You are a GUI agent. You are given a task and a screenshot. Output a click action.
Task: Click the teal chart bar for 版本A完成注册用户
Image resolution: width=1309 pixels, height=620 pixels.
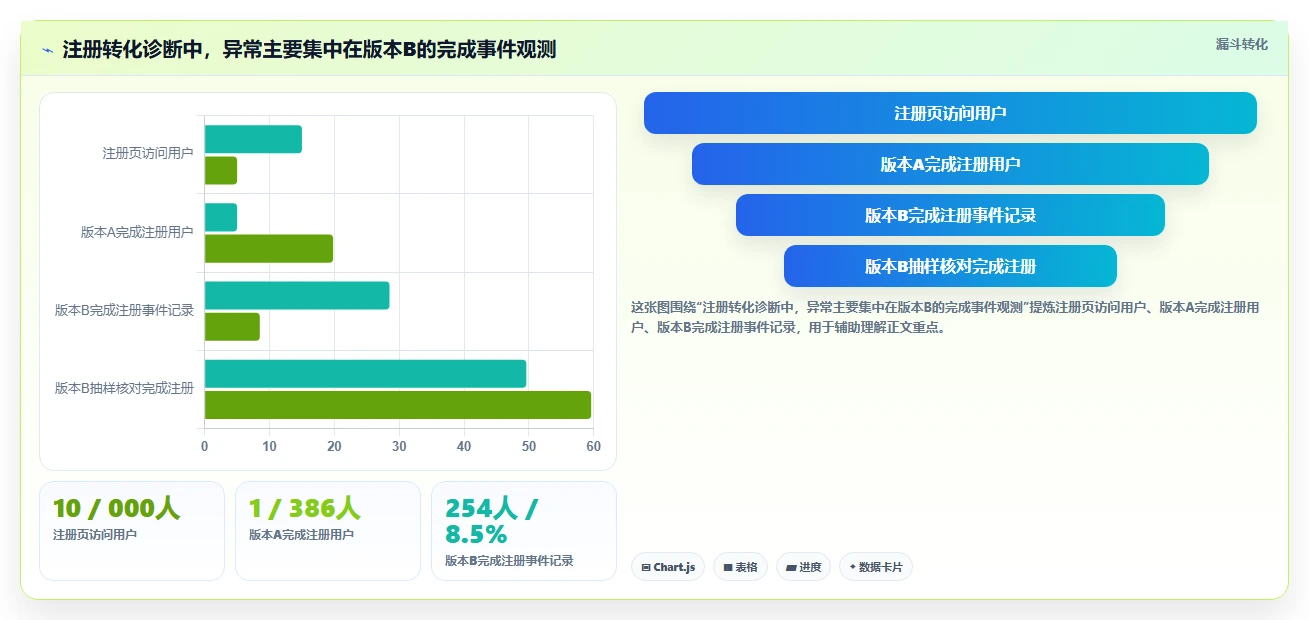[x=221, y=217]
